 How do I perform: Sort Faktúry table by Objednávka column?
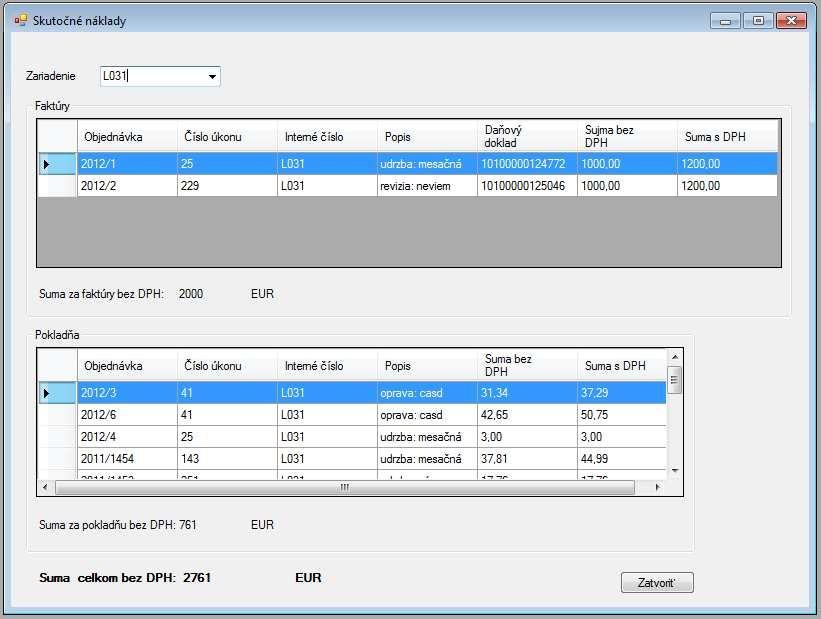tap(127, 137)
